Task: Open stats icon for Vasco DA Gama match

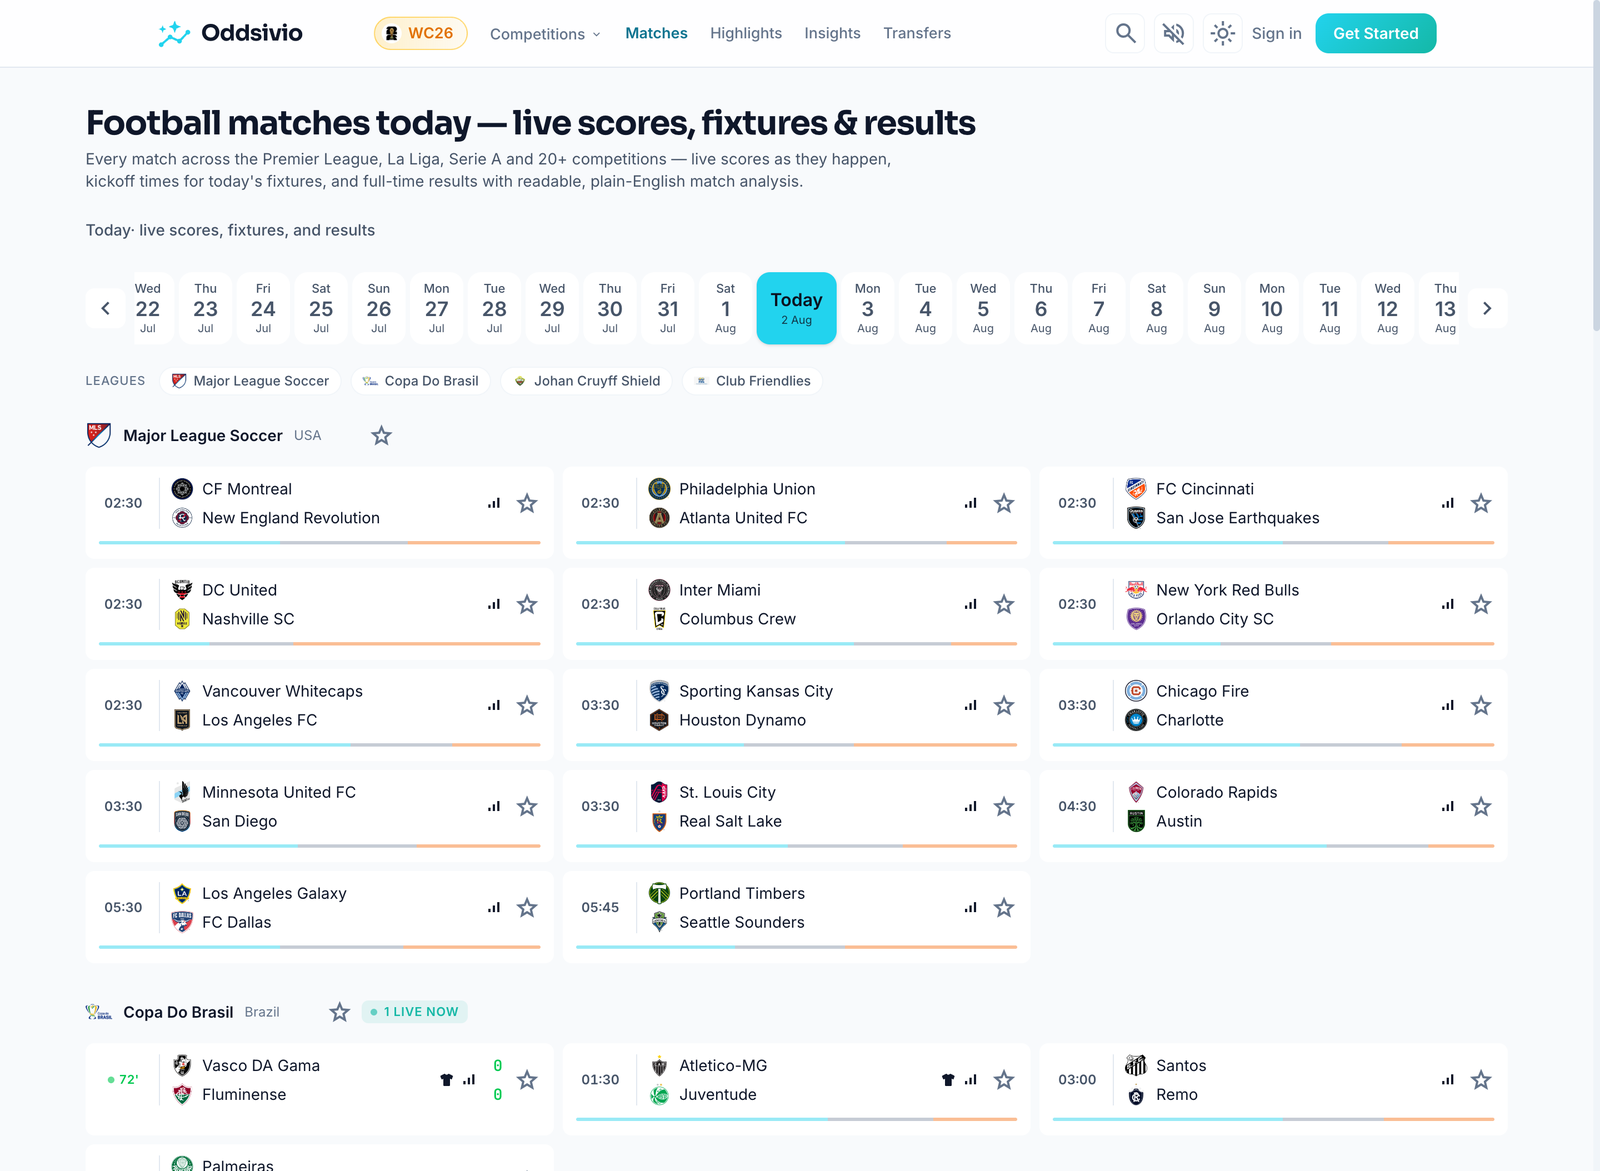Action: click(469, 1080)
